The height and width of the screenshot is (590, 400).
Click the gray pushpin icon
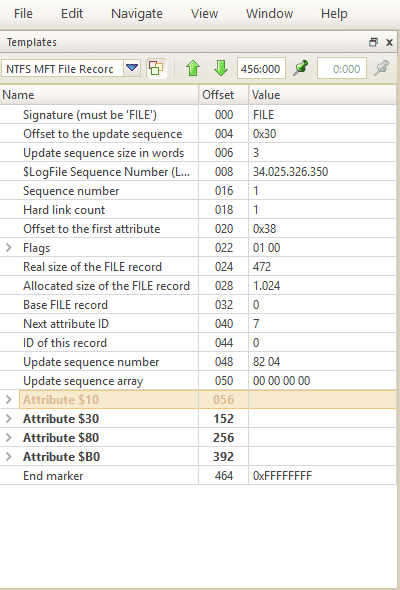(382, 68)
